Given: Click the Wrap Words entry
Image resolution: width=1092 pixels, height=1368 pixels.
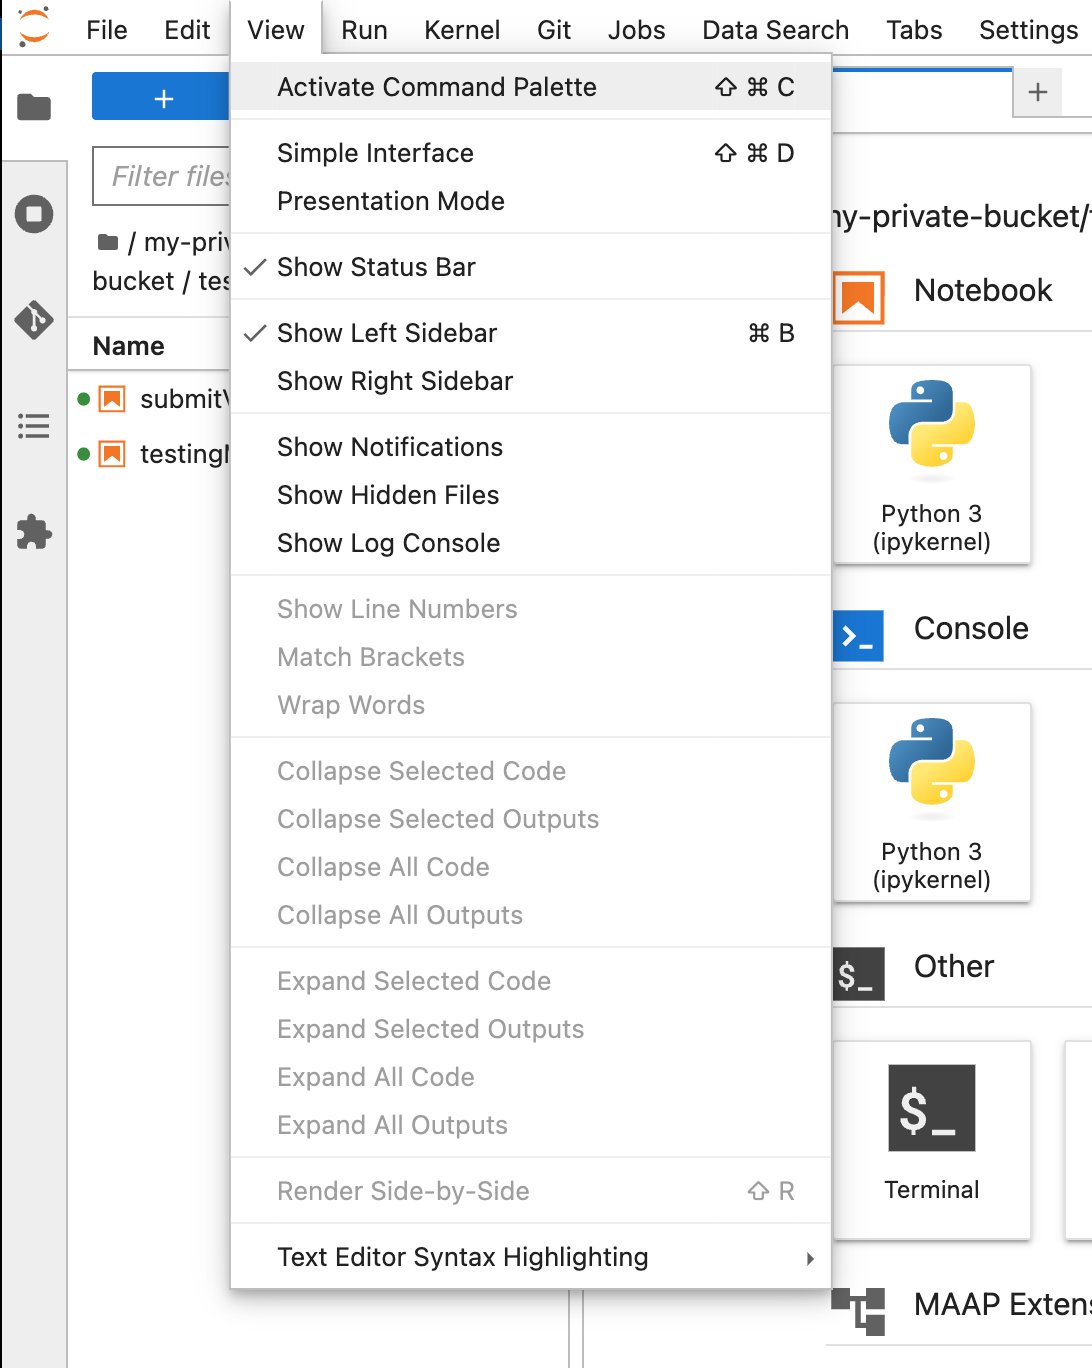Looking at the screenshot, I should click(531, 705).
